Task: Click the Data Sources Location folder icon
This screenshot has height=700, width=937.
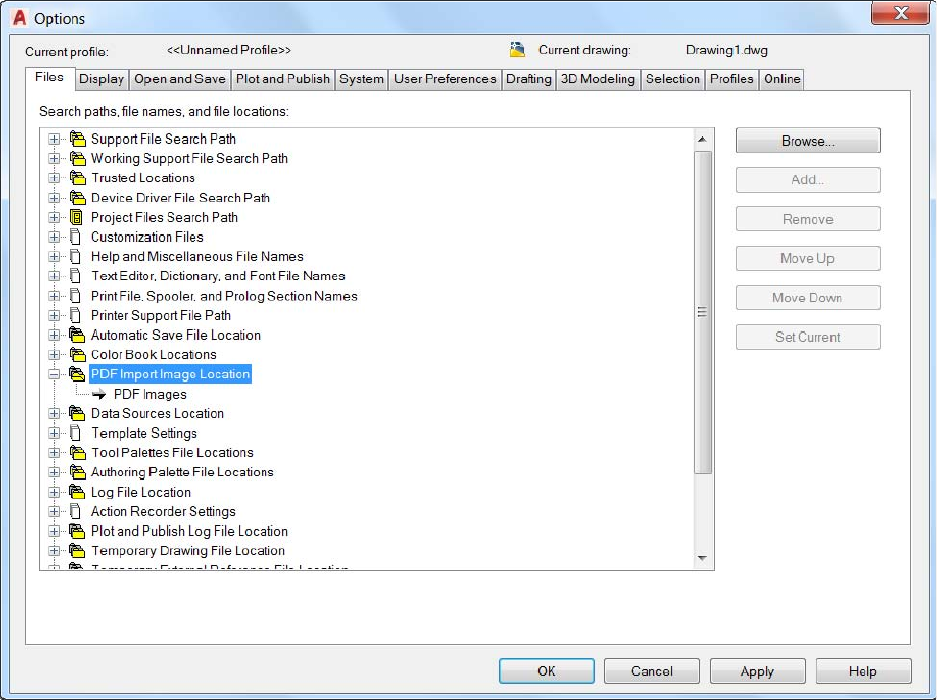Action: pos(77,413)
